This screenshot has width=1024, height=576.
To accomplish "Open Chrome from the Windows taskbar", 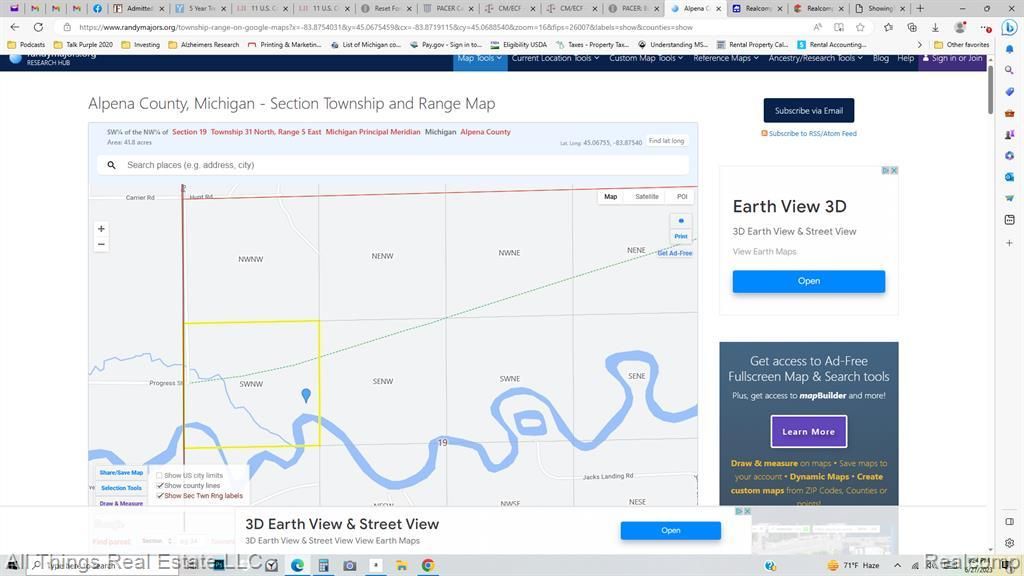I will tap(427, 565).
